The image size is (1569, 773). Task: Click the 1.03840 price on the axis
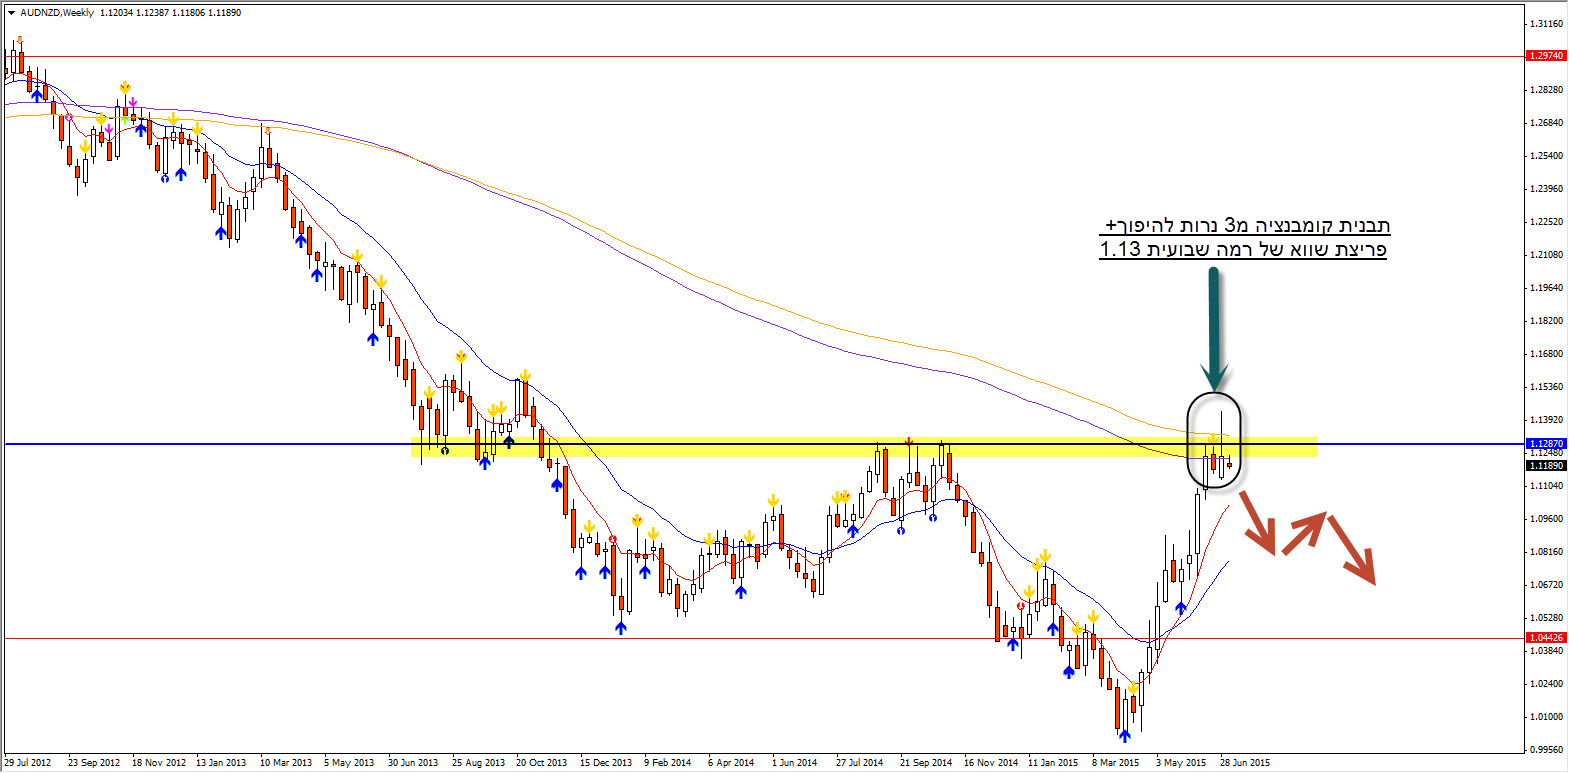coord(1546,651)
